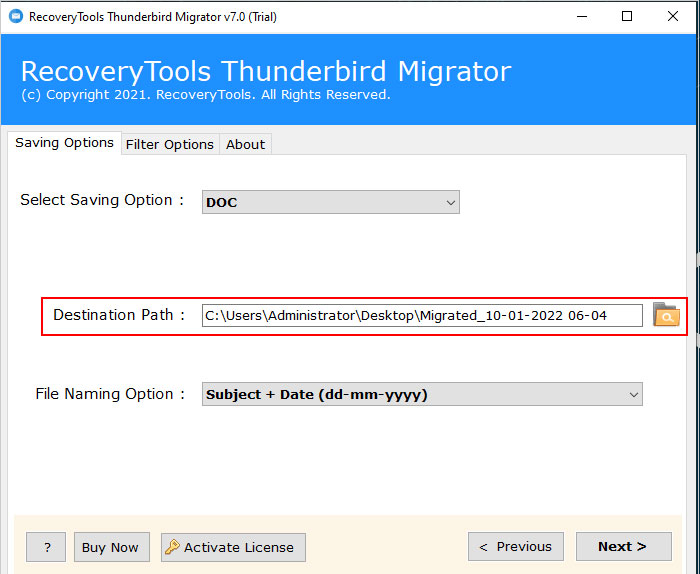Click Activate License button
Screen dimensions: 700x574
click(233, 547)
